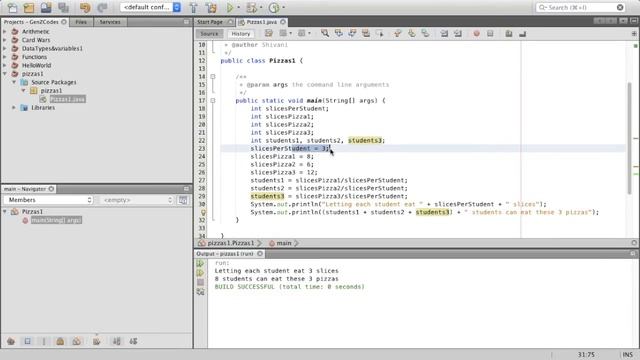Image resolution: width=640 pixels, height=360 pixels.
Task: Select main(String[] args) in Navigator
Action: click(x=56, y=220)
